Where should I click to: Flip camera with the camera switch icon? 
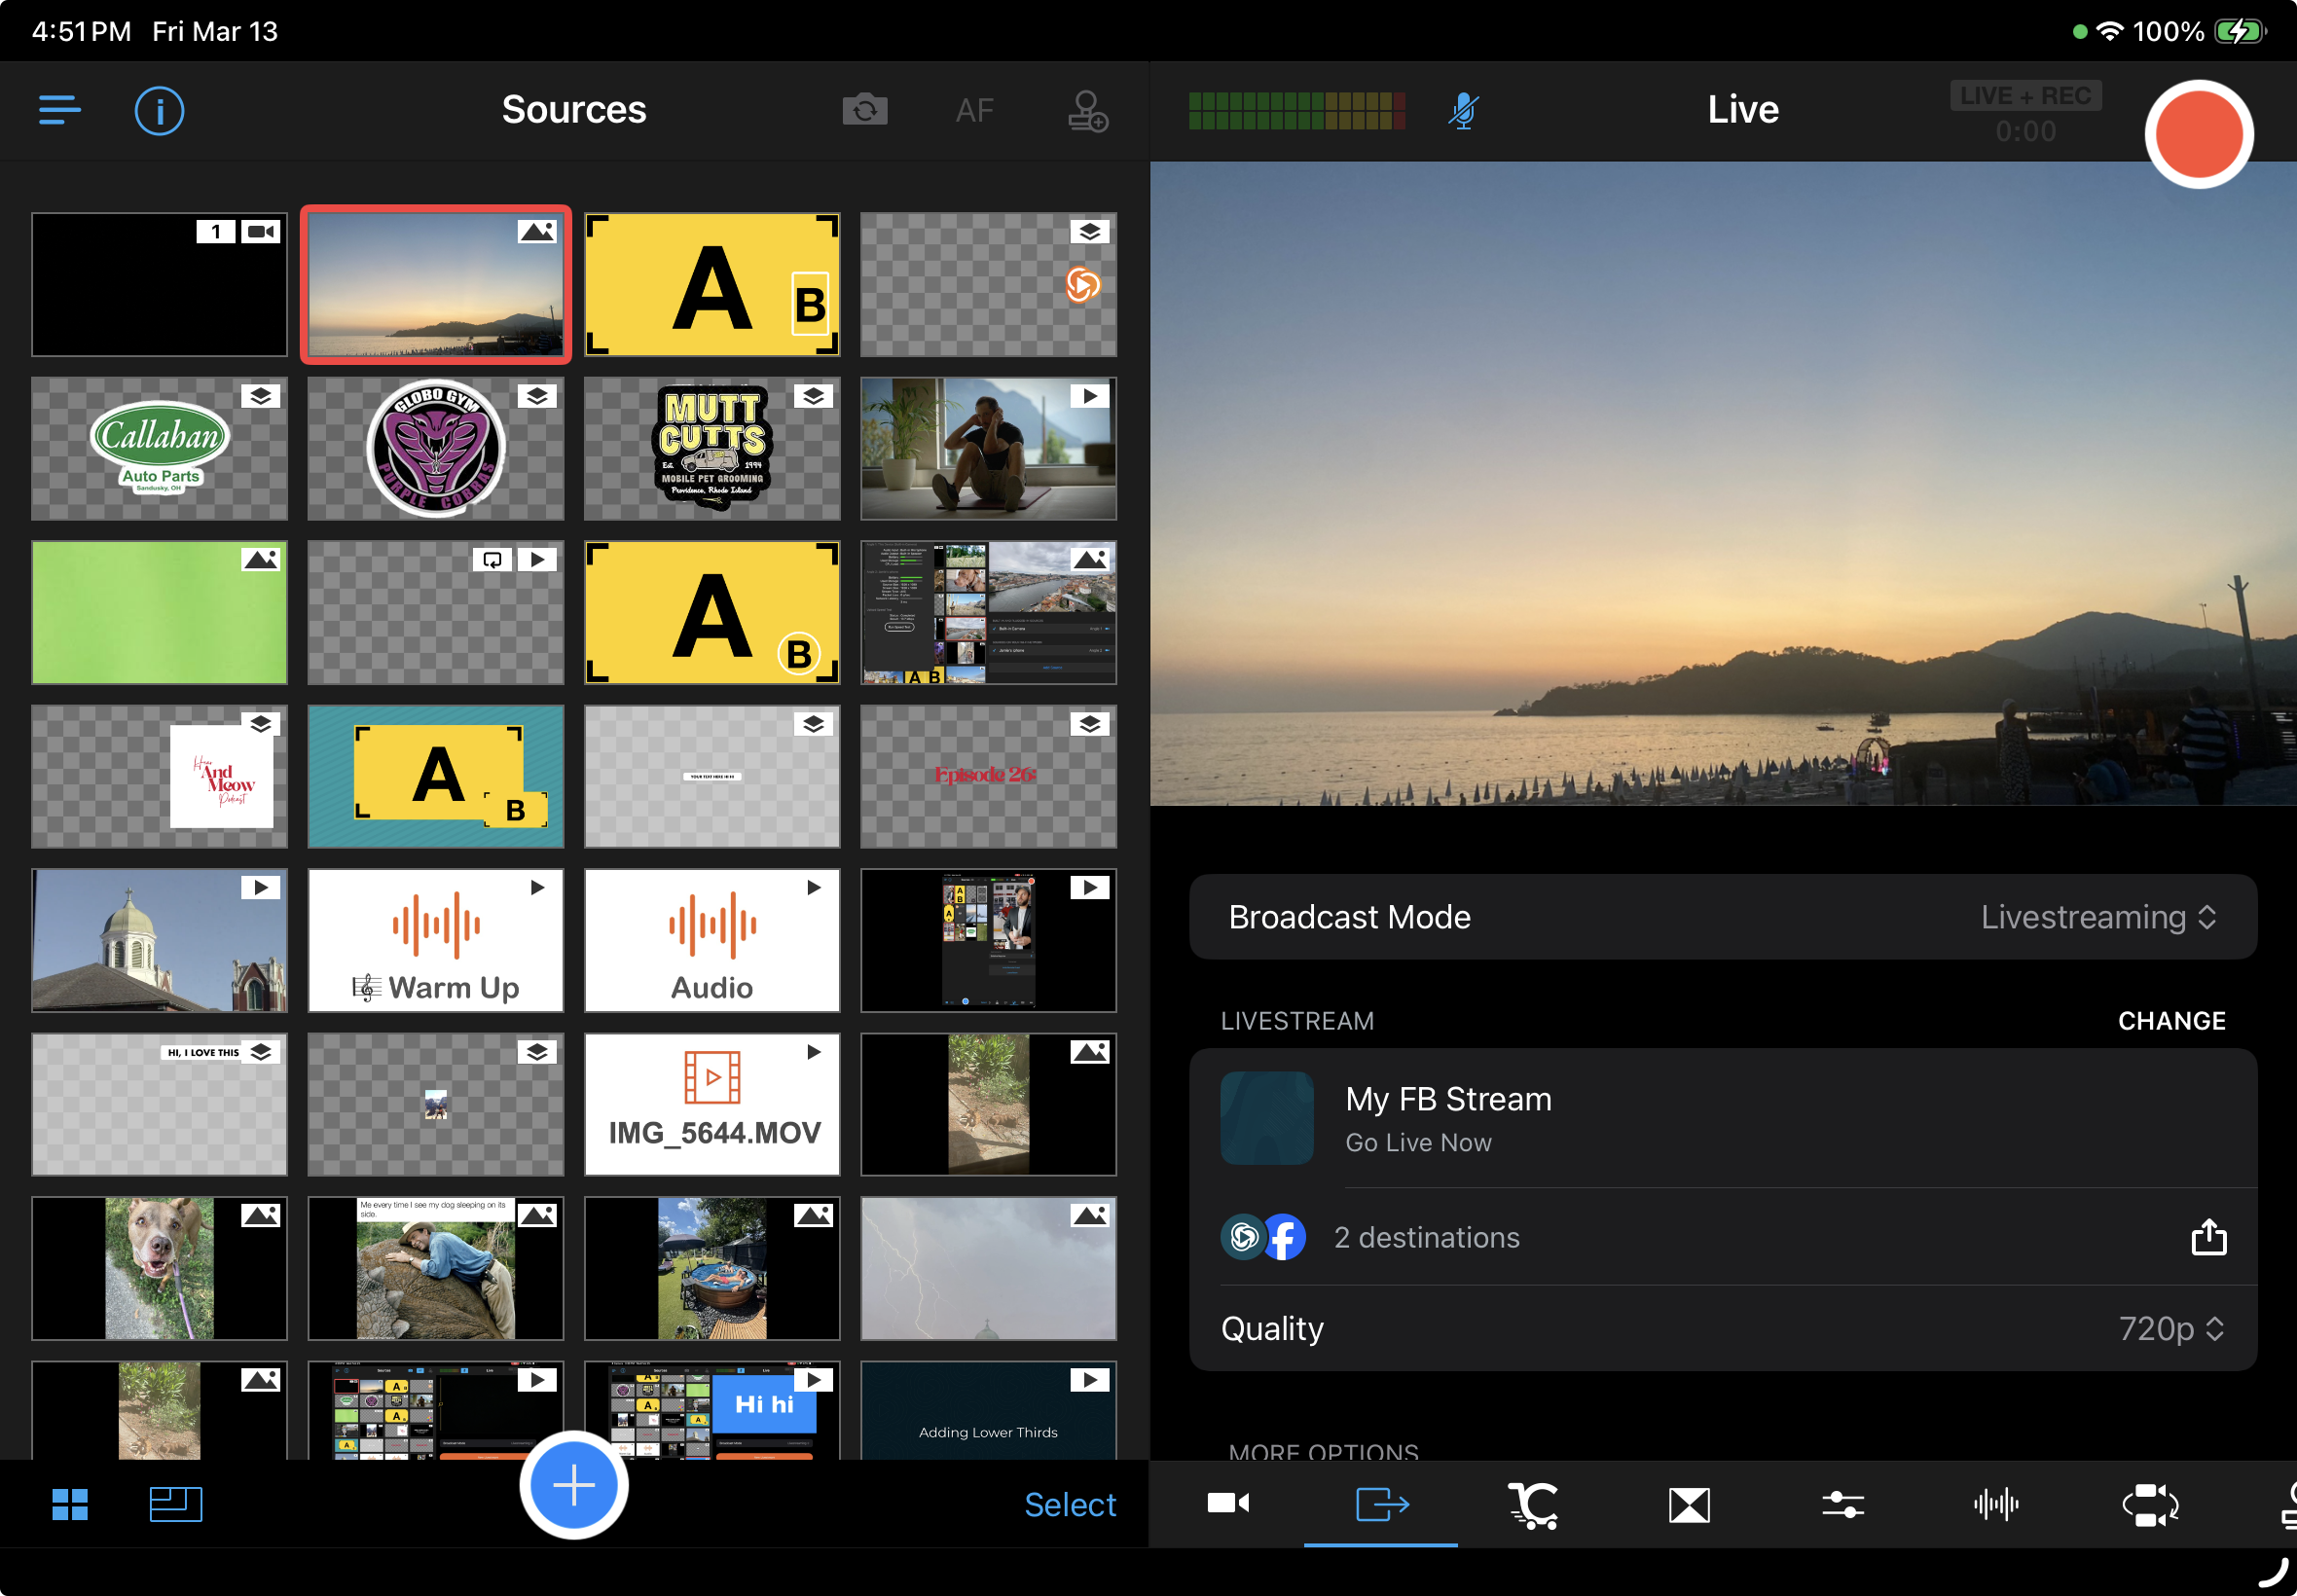coord(864,110)
